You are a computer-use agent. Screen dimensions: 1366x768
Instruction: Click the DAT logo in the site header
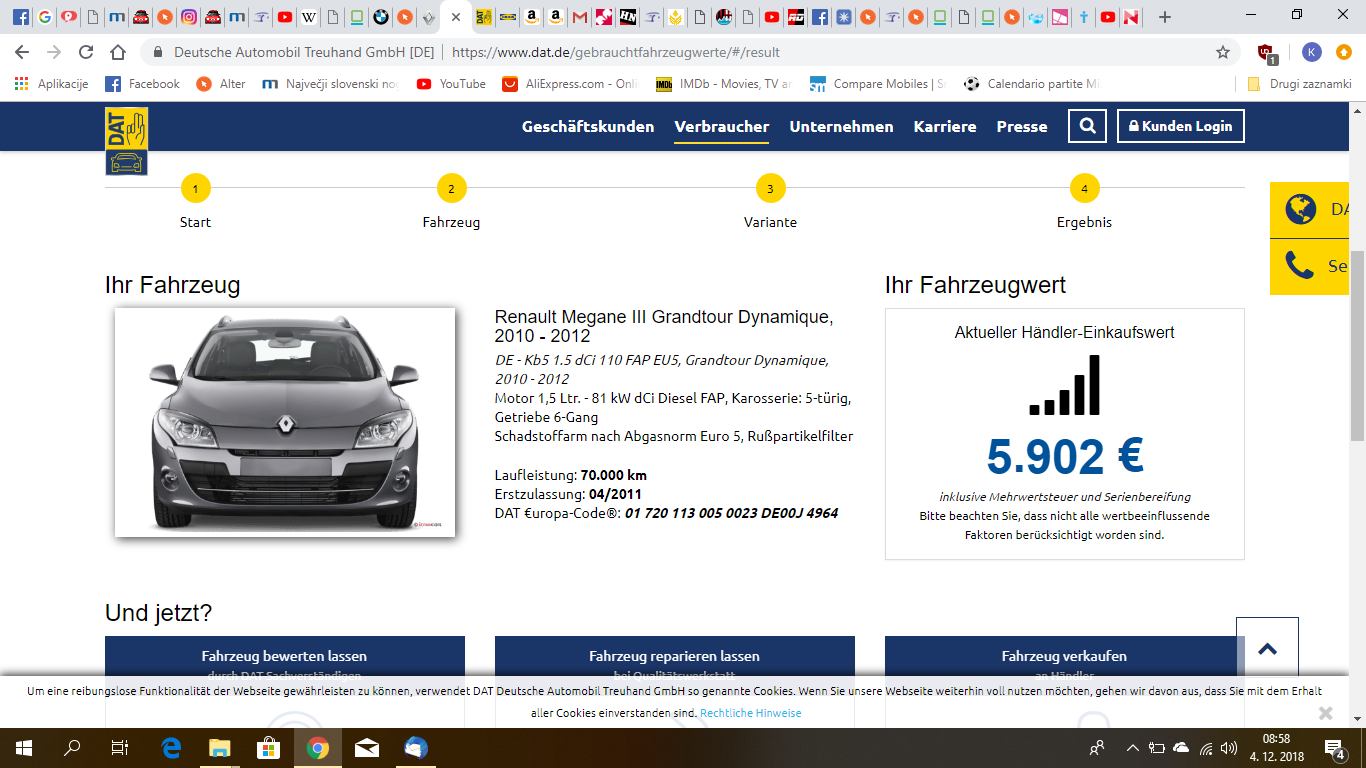click(126, 141)
